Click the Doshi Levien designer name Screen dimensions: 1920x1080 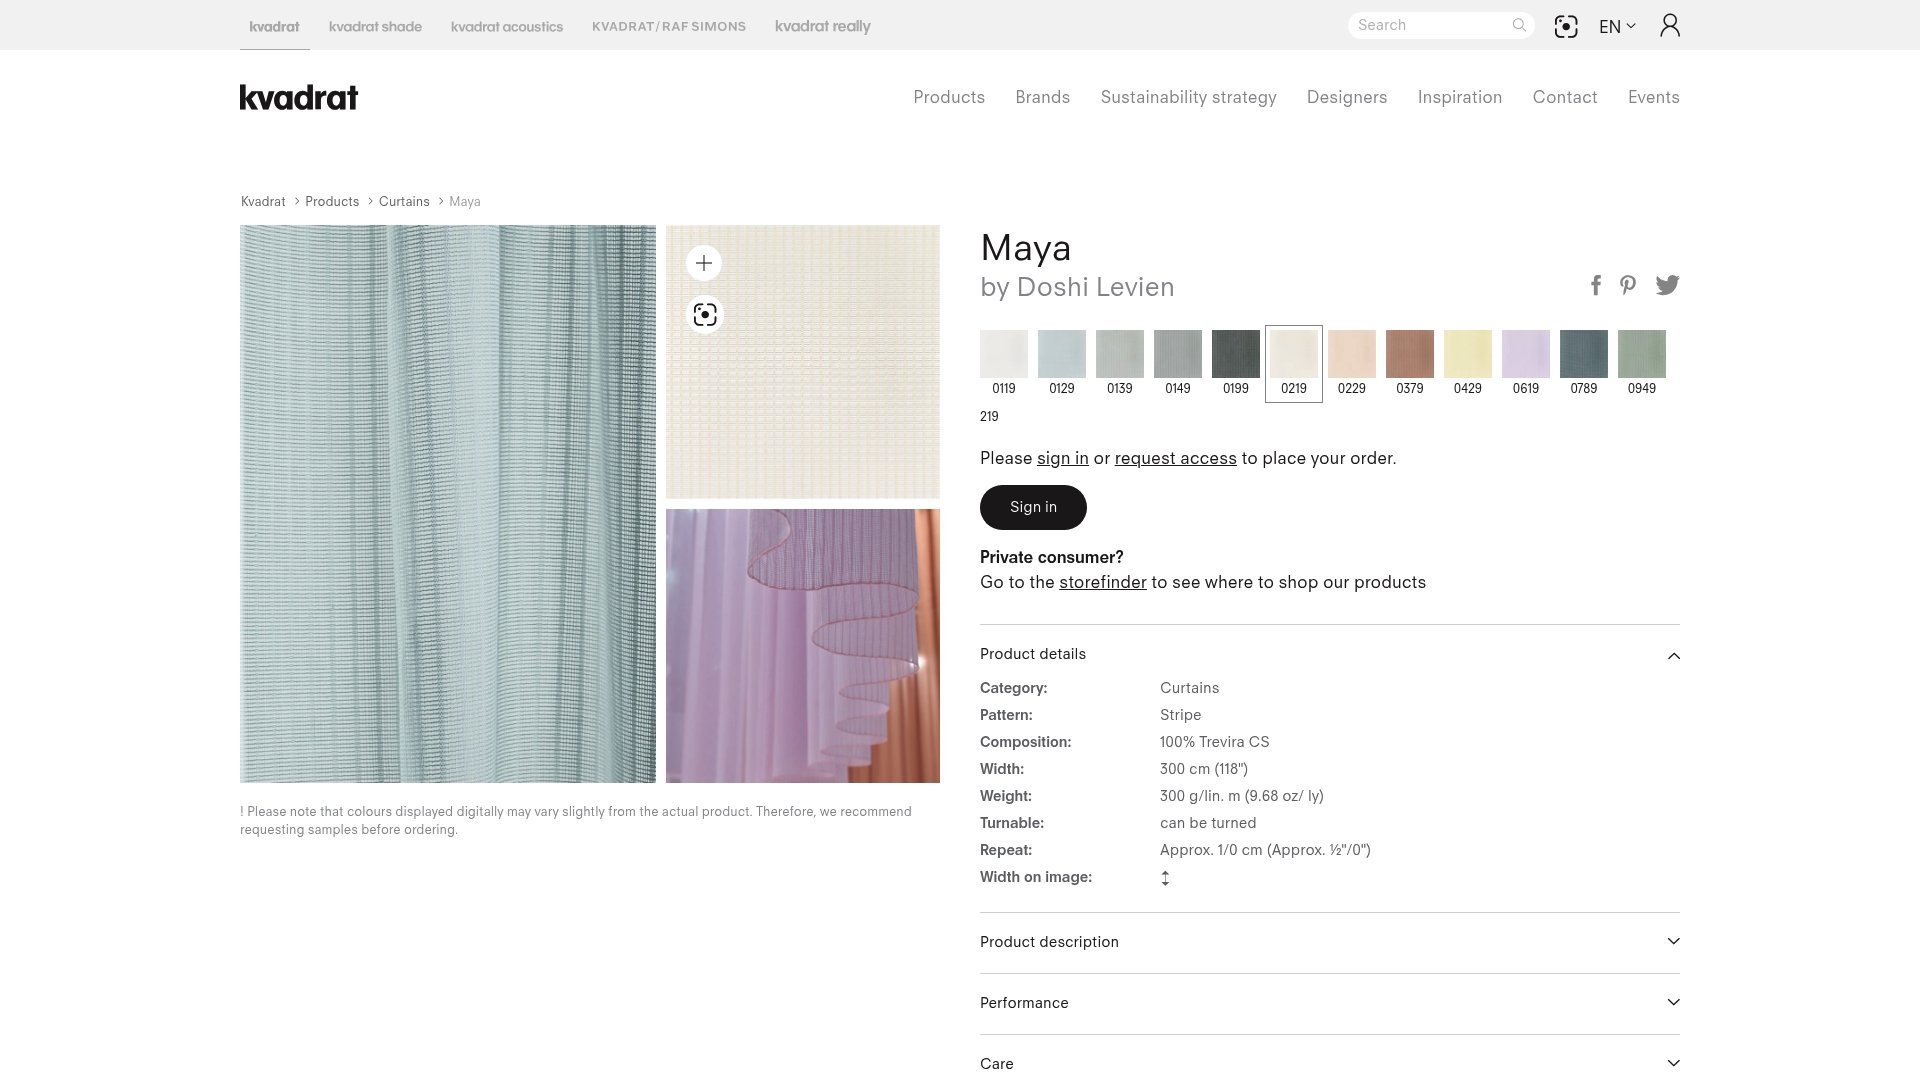(1095, 287)
